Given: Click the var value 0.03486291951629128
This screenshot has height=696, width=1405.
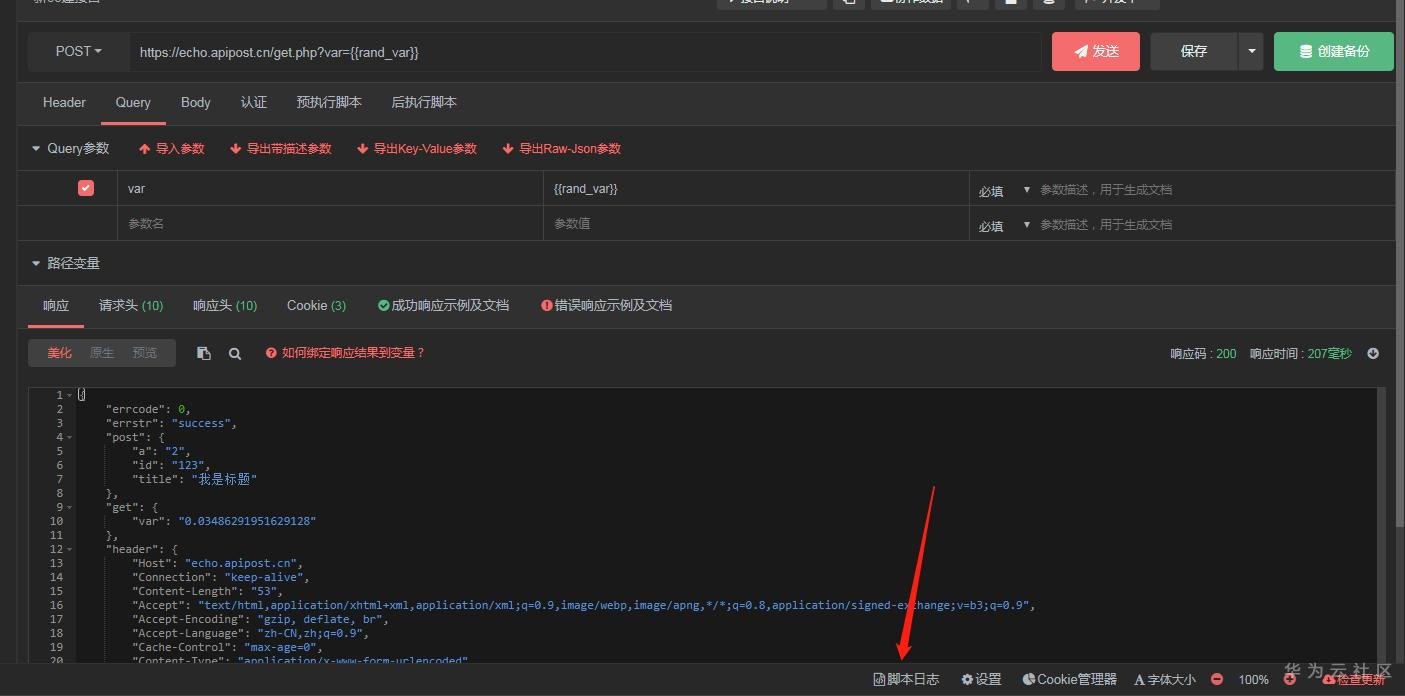Looking at the screenshot, I should [247, 521].
